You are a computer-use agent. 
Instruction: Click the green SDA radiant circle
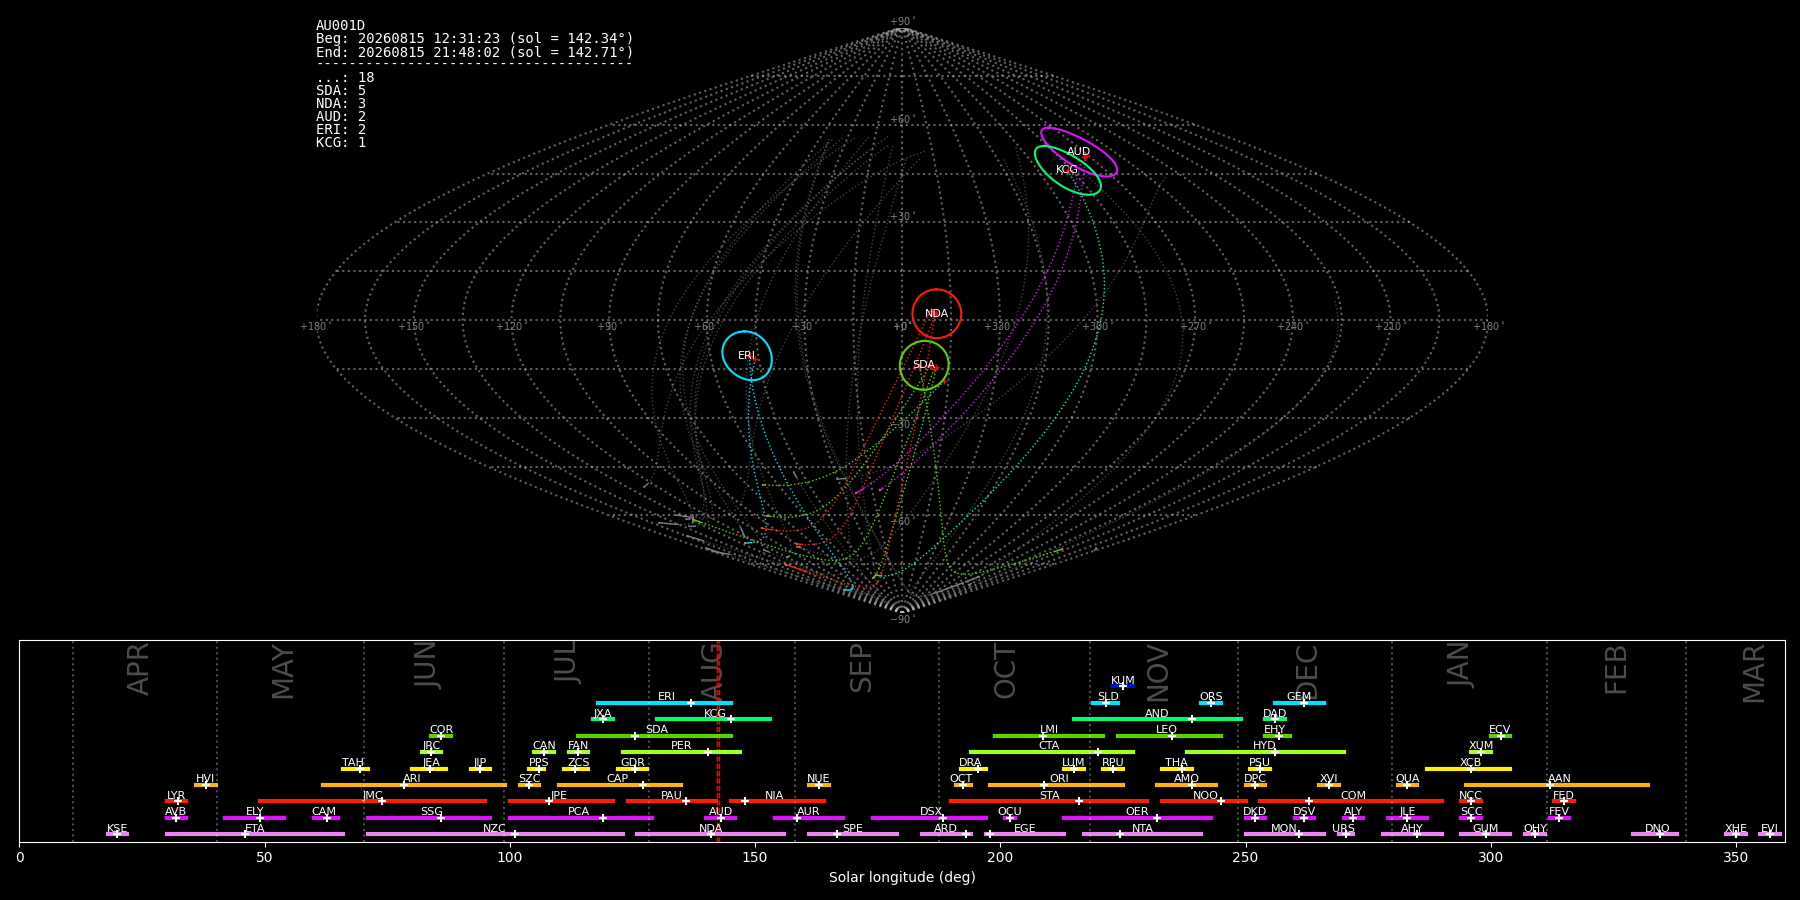click(924, 365)
